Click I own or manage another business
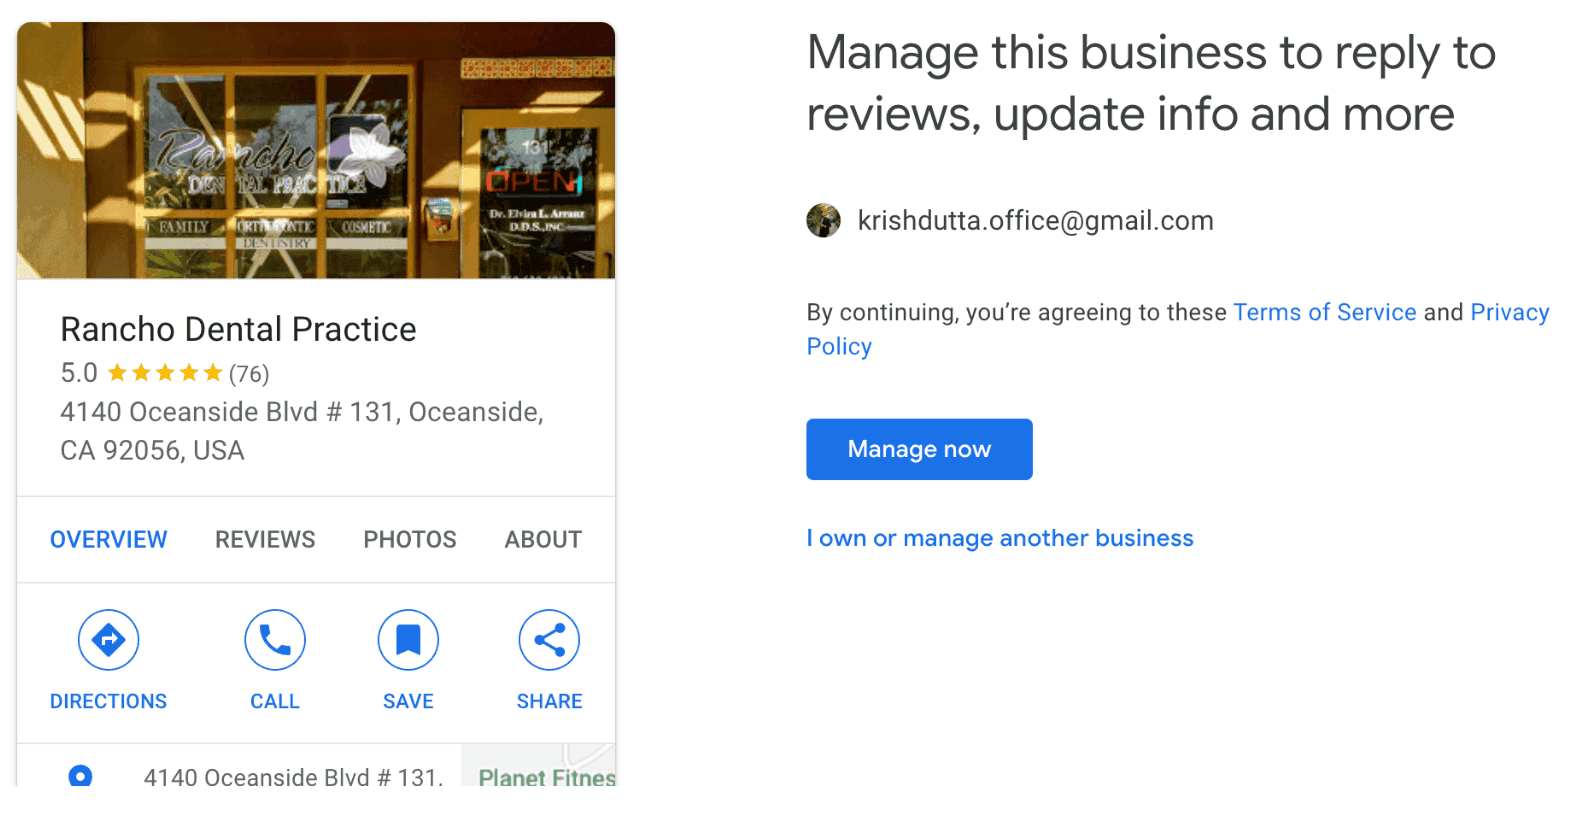This screenshot has width=1575, height=817. pos(1000,538)
